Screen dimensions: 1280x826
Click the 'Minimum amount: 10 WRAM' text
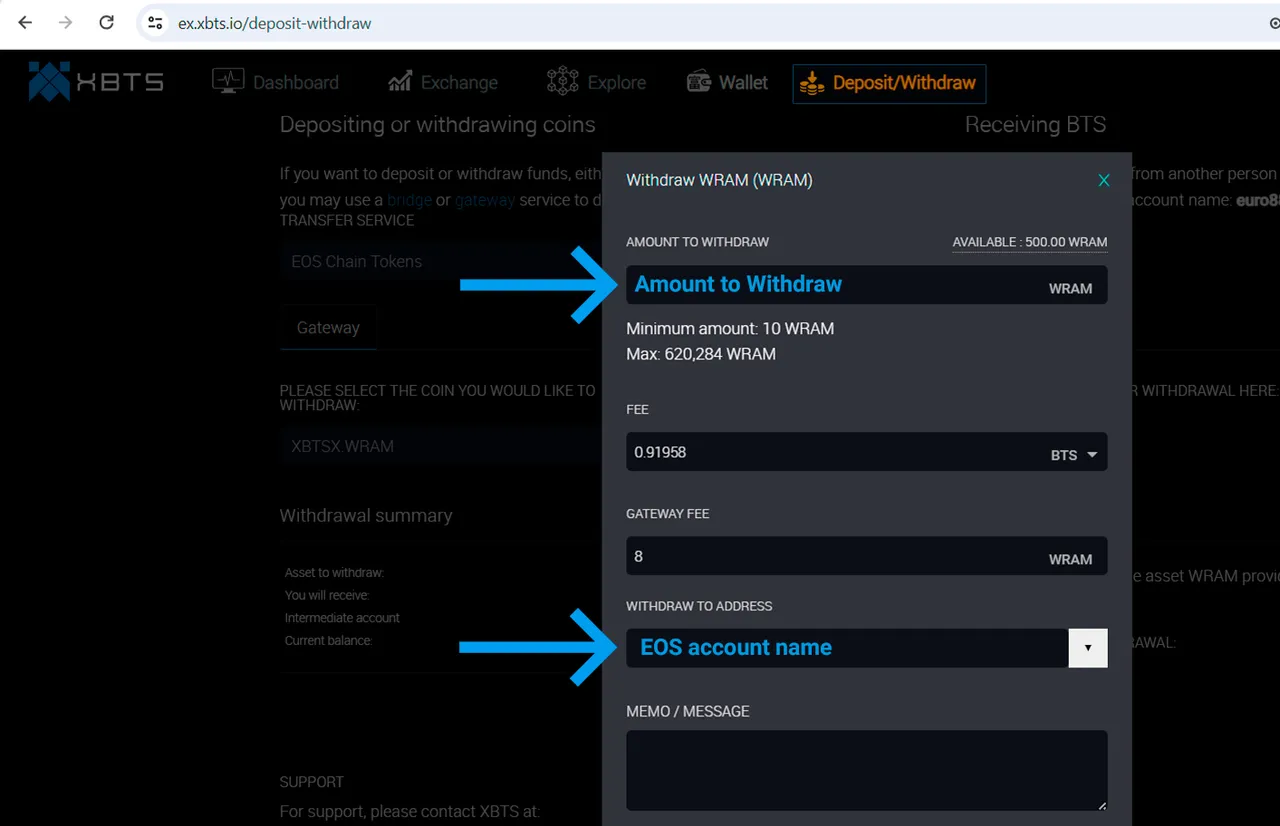pos(730,328)
